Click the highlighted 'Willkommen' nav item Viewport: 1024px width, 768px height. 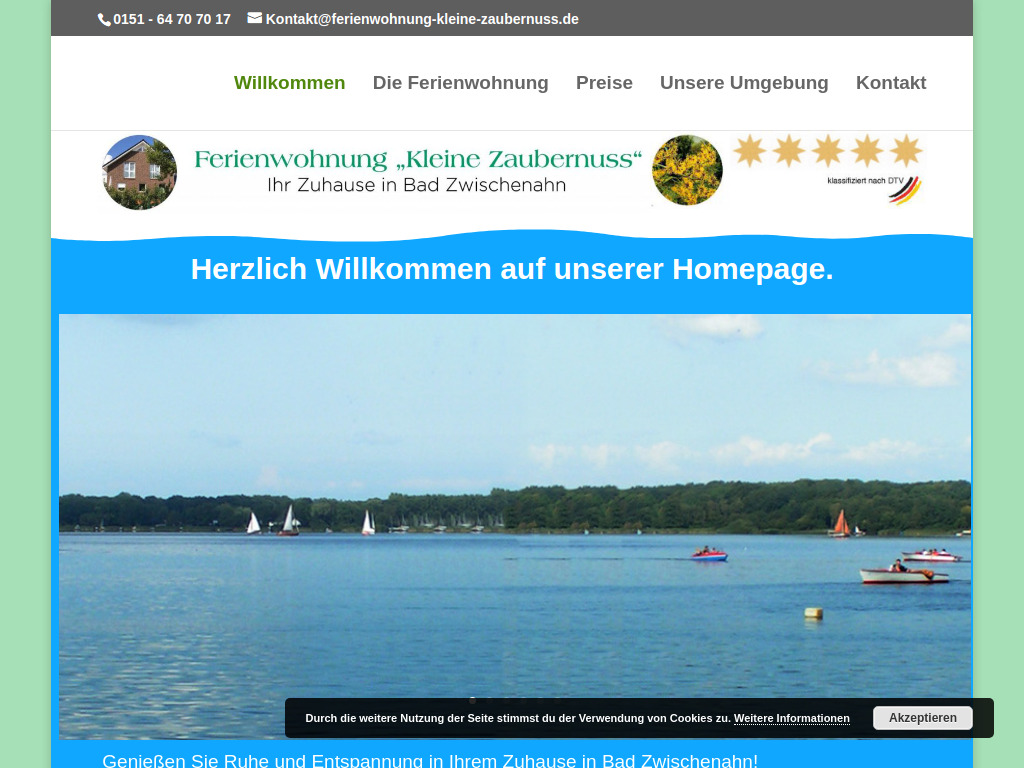289,83
